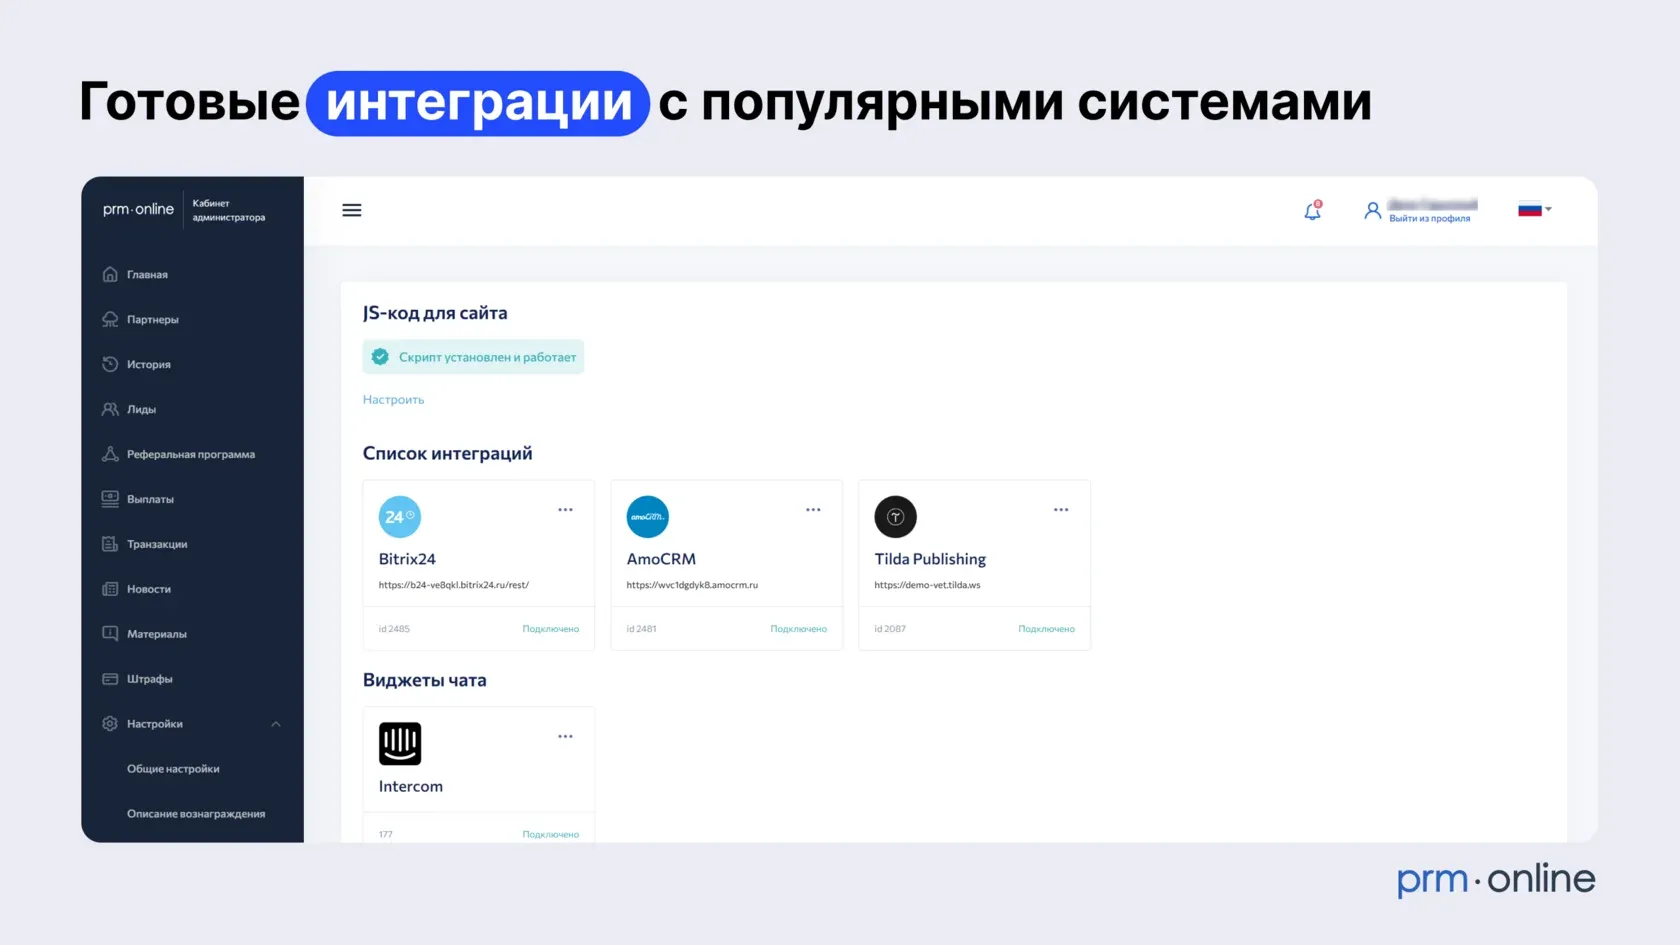Click the Настроить link
Viewport: 1680px width, 945px height.
(393, 400)
